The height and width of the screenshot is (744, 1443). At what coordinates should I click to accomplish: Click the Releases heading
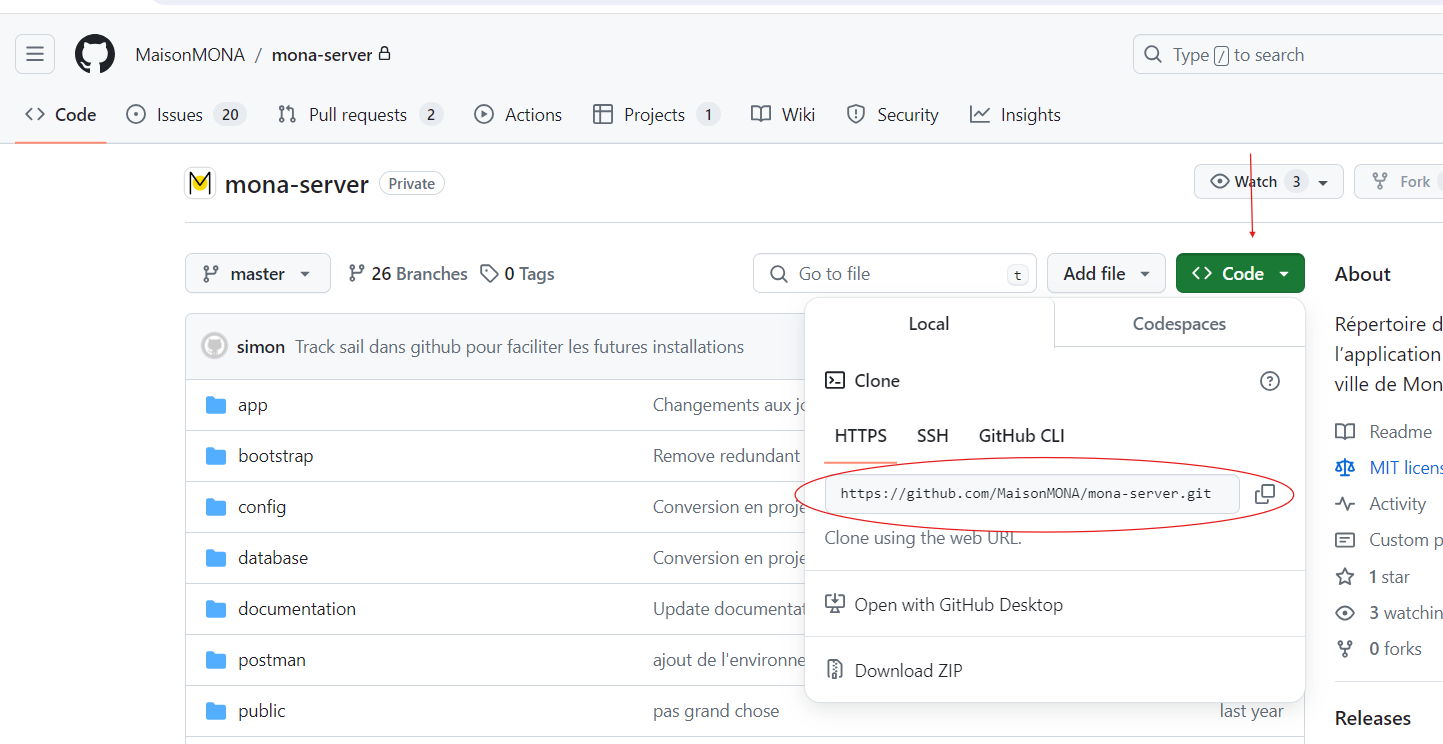click(1373, 718)
